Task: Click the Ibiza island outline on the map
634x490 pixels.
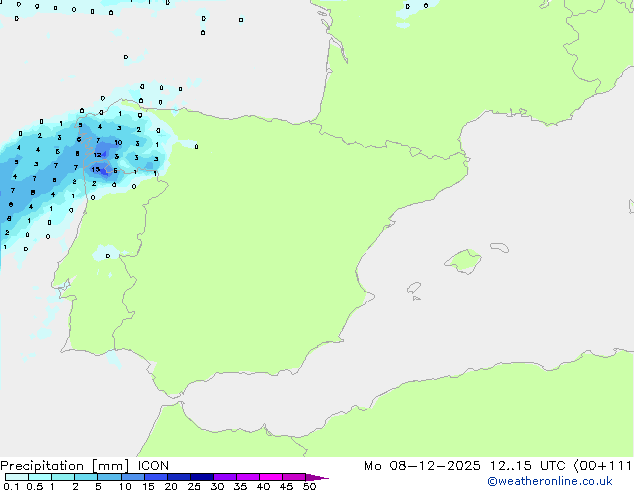Action: tap(414, 288)
